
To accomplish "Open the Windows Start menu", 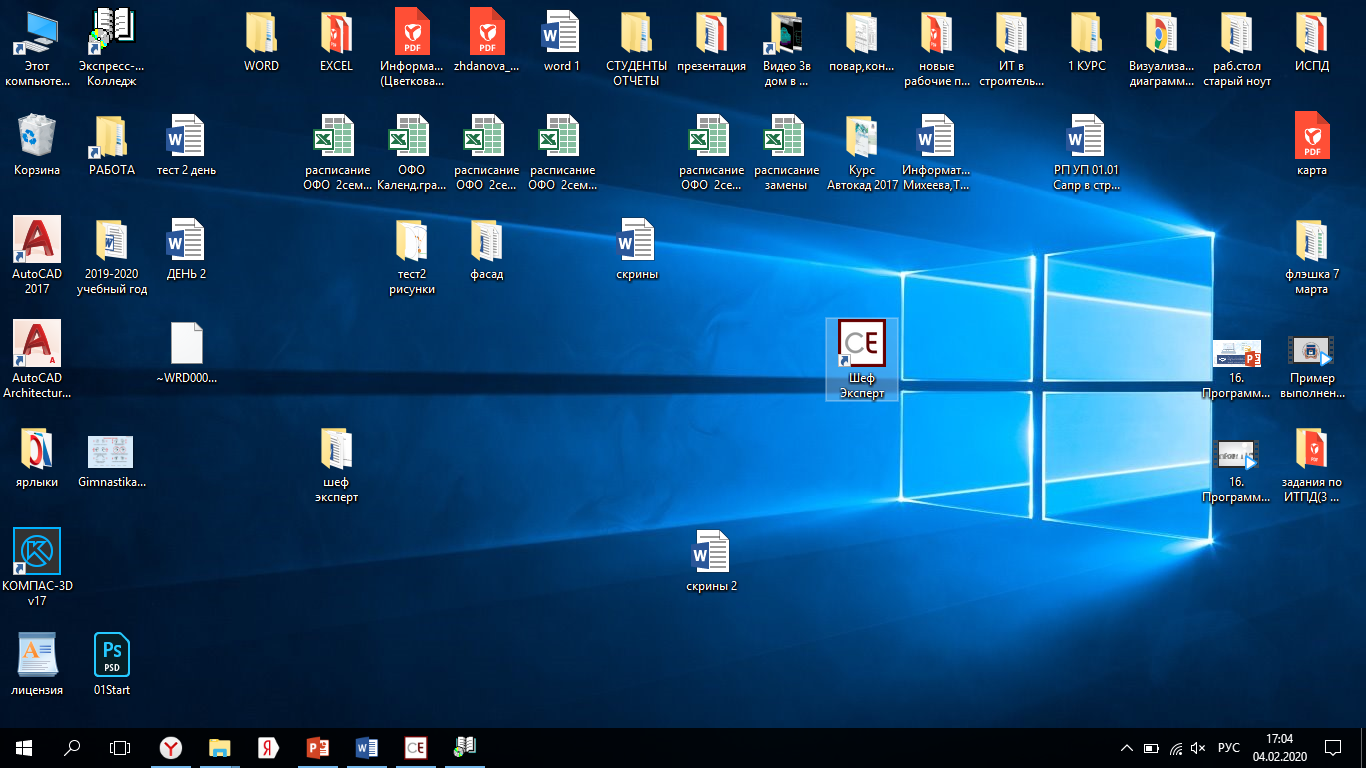I will click(x=24, y=748).
